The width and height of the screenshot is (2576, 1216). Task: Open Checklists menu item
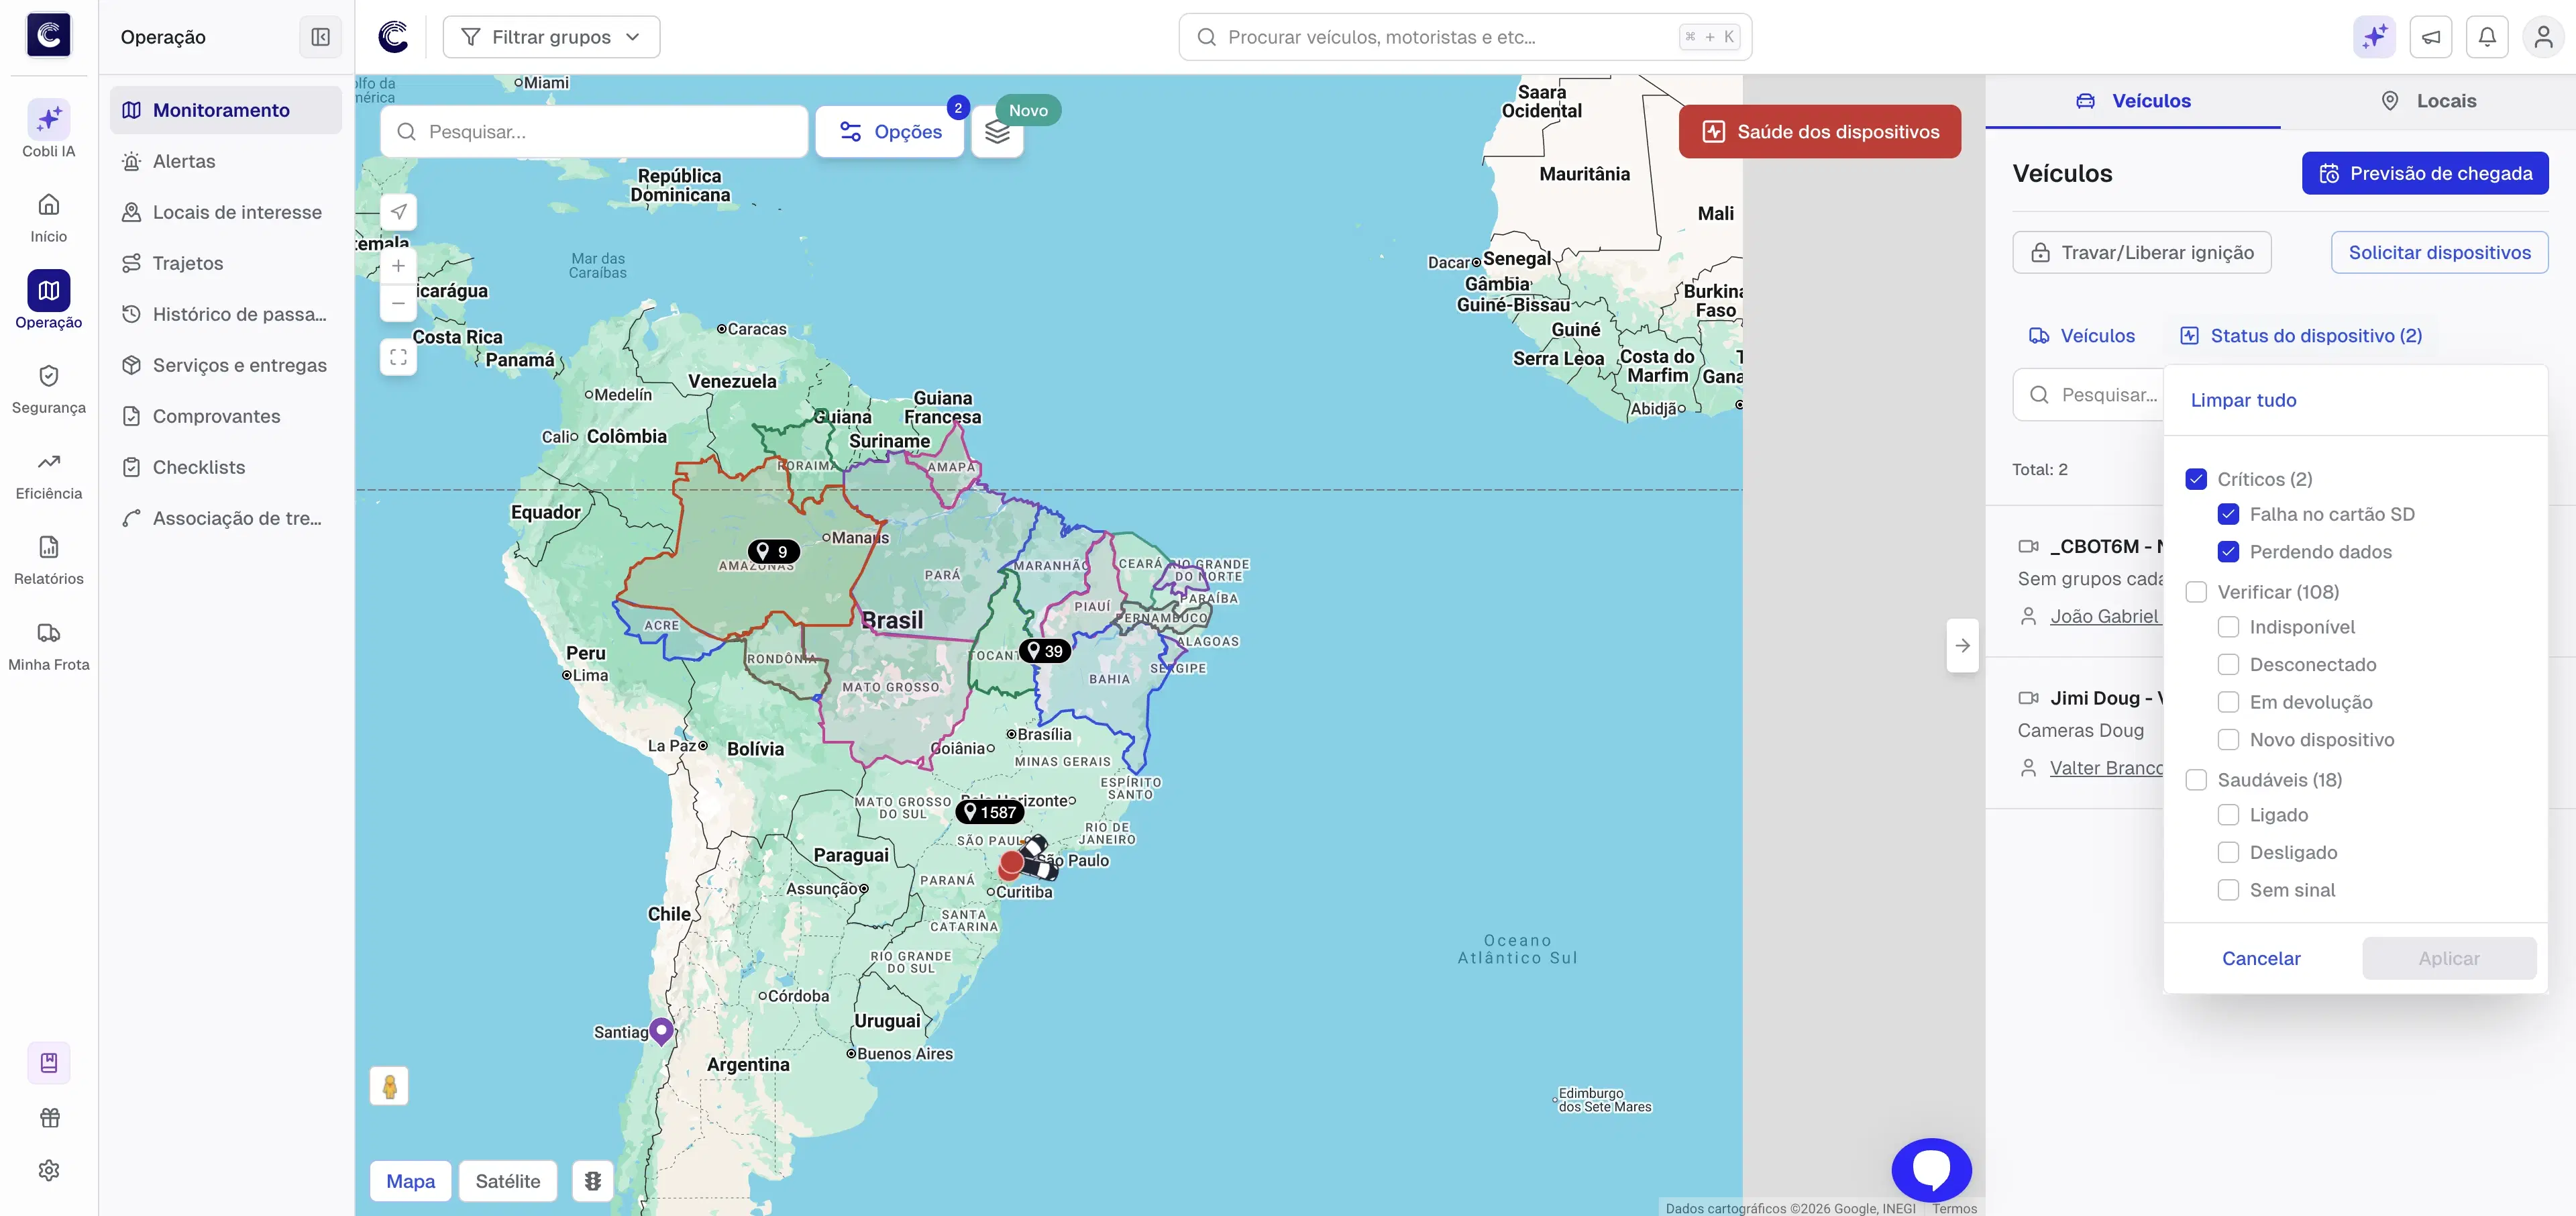(226, 467)
